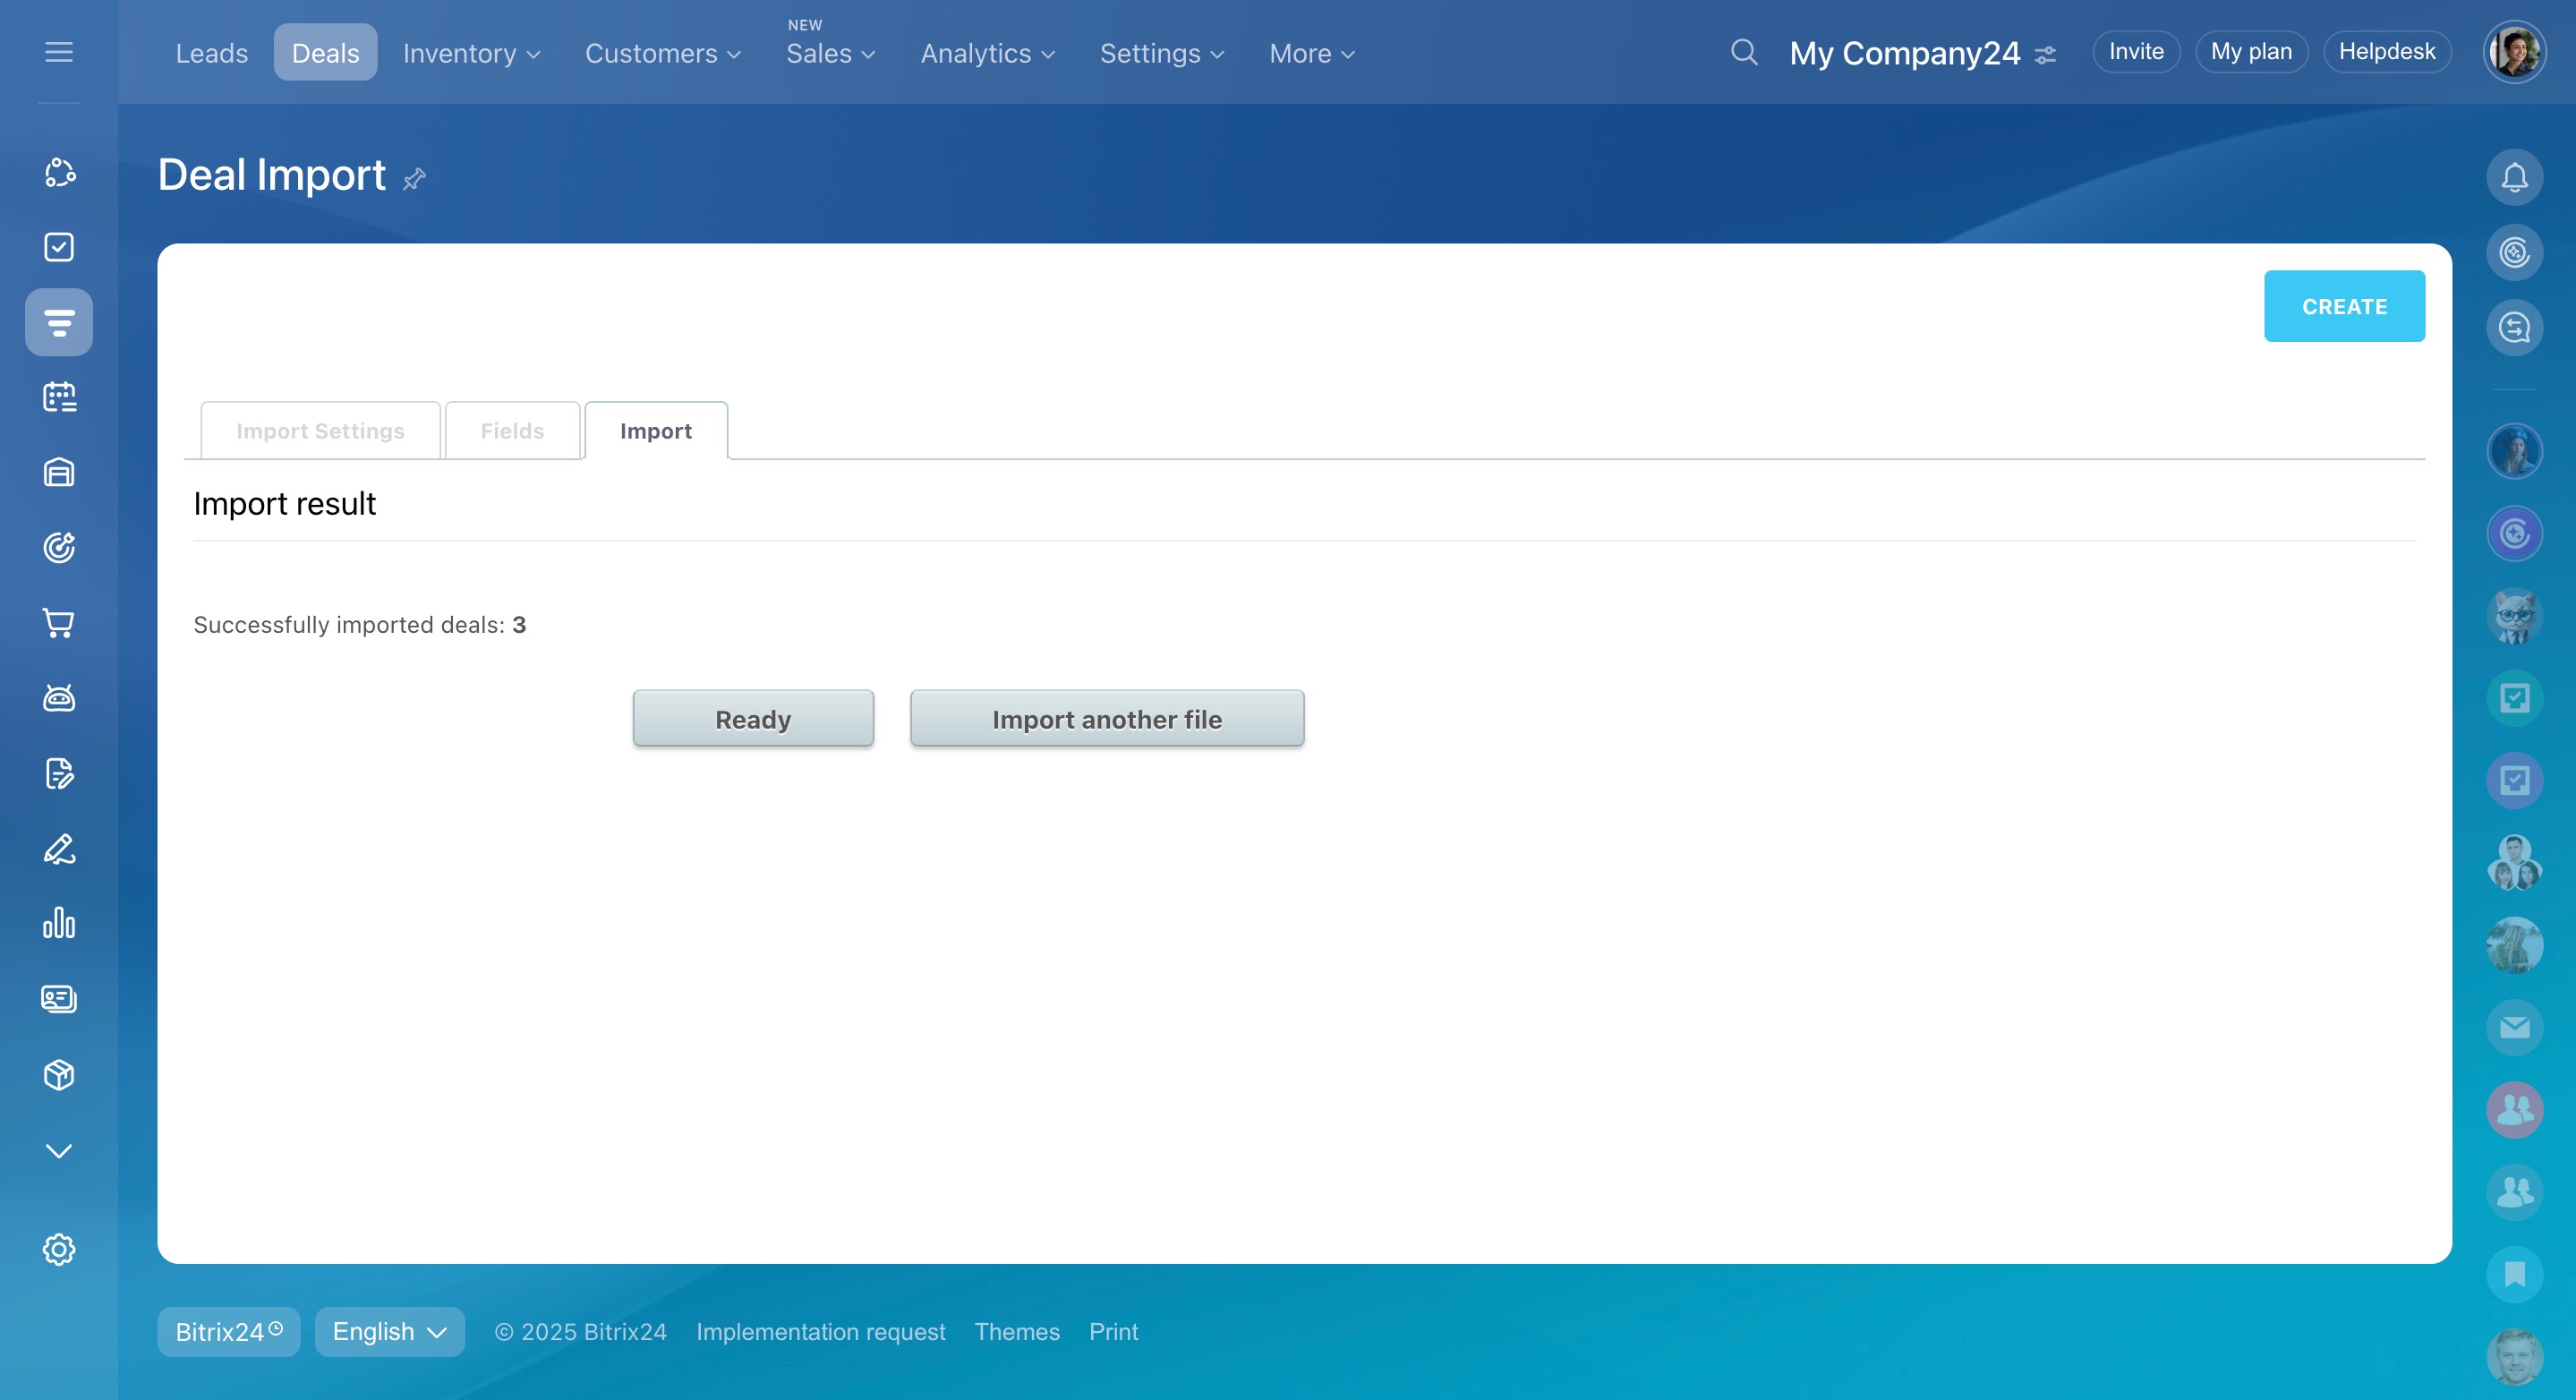Open mail icon in right panel

(x=2514, y=1027)
